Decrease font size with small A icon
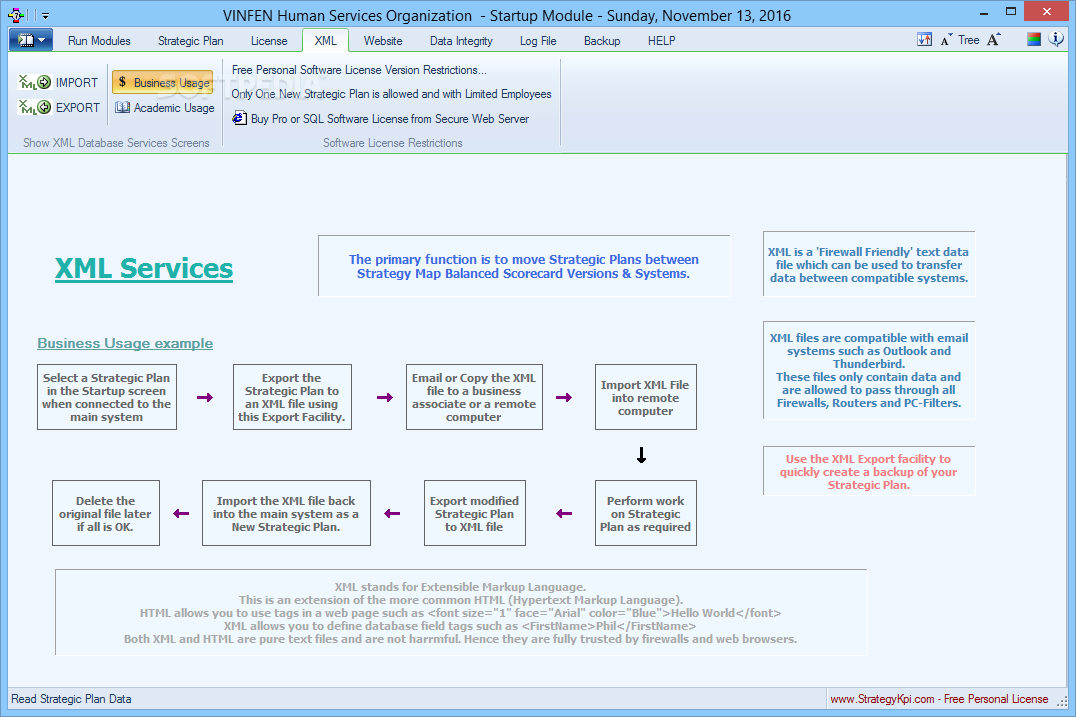The height and width of the screenshot is (717, 1076). click(946, 40)
